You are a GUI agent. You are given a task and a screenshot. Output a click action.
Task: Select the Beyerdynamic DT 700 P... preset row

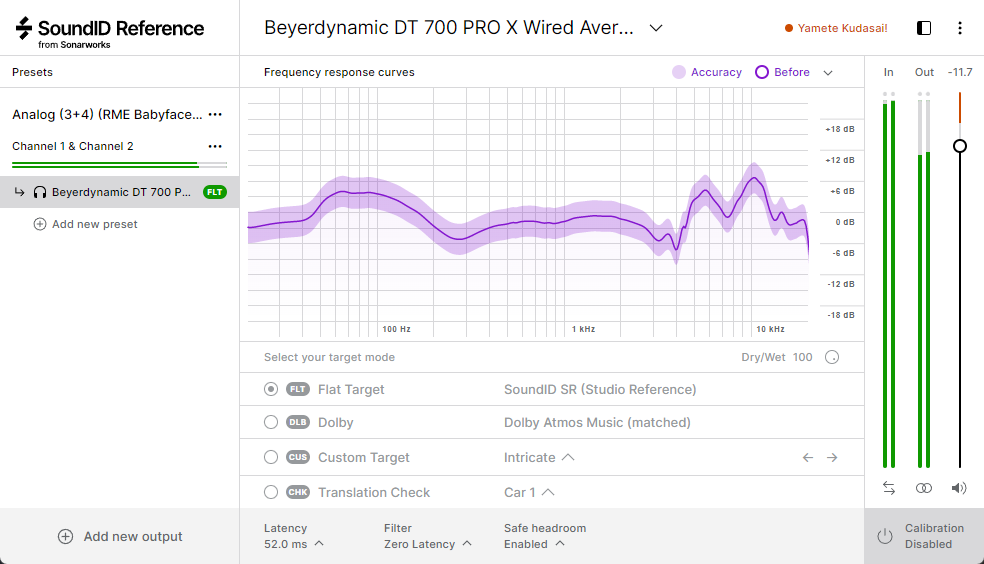(x=119, y=192)
